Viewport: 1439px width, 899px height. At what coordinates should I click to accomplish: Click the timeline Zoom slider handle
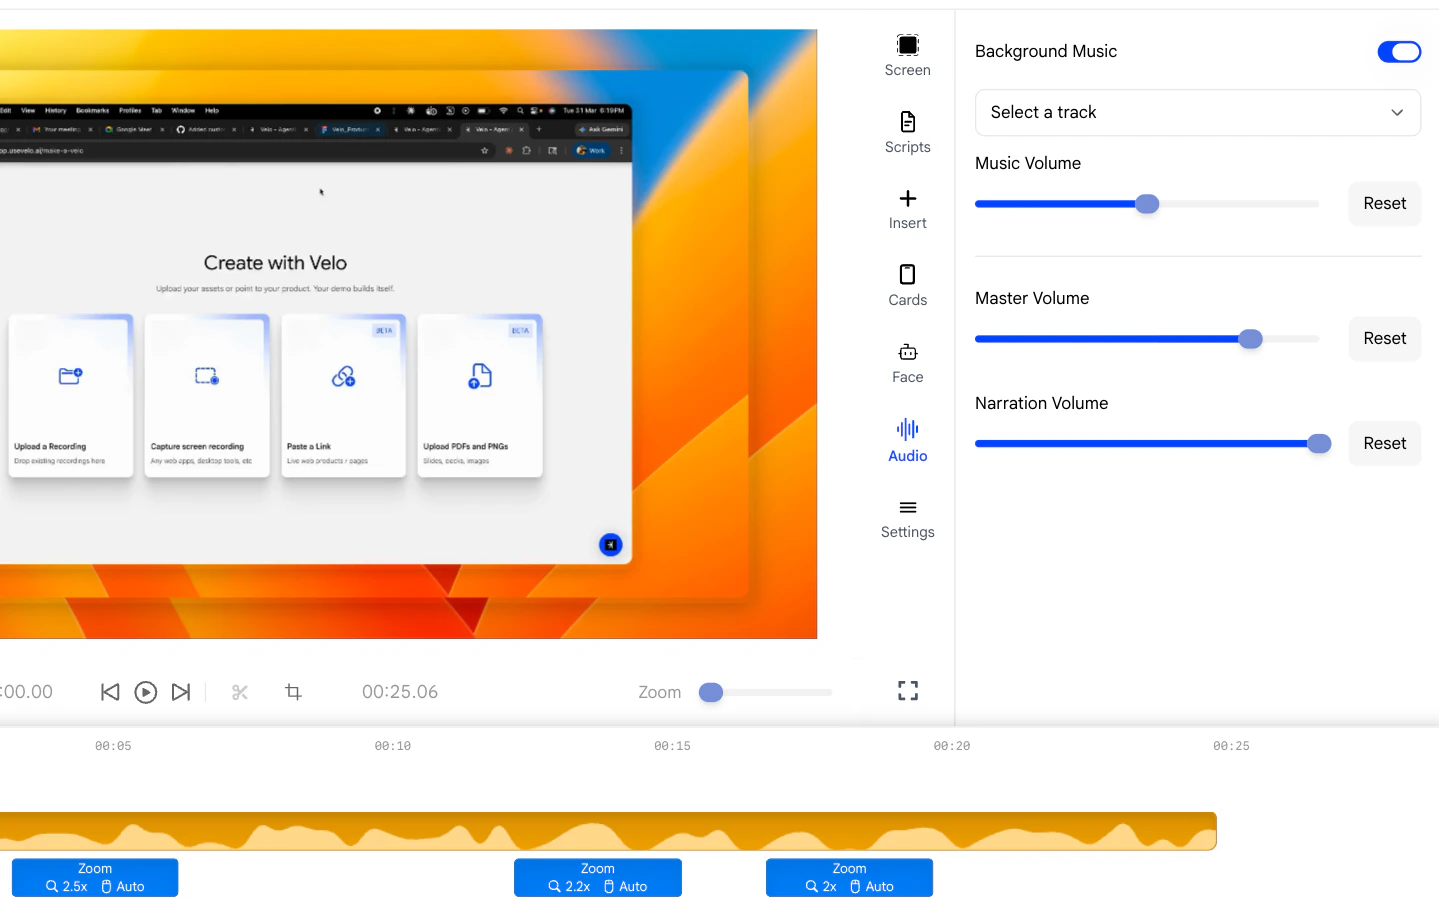click(x=711, y=692)
